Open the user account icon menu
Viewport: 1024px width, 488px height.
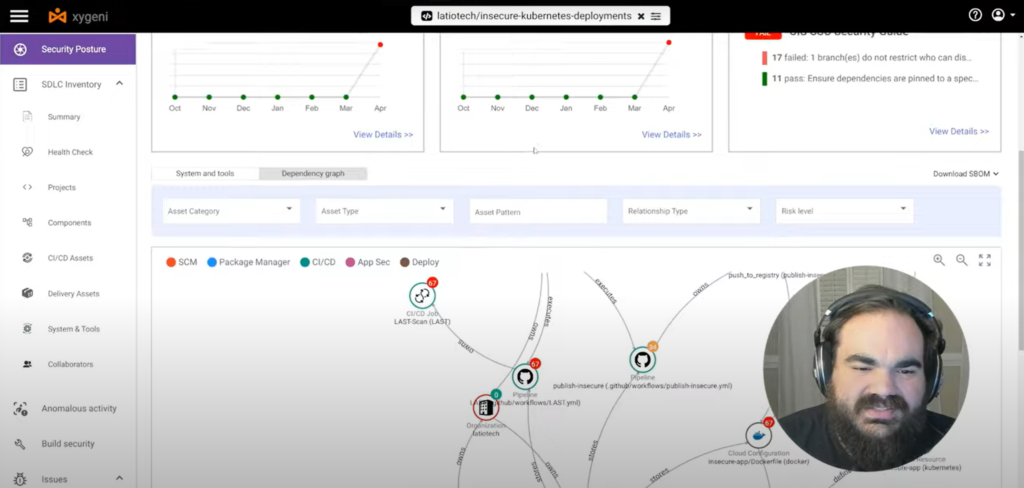click(999, 15)
